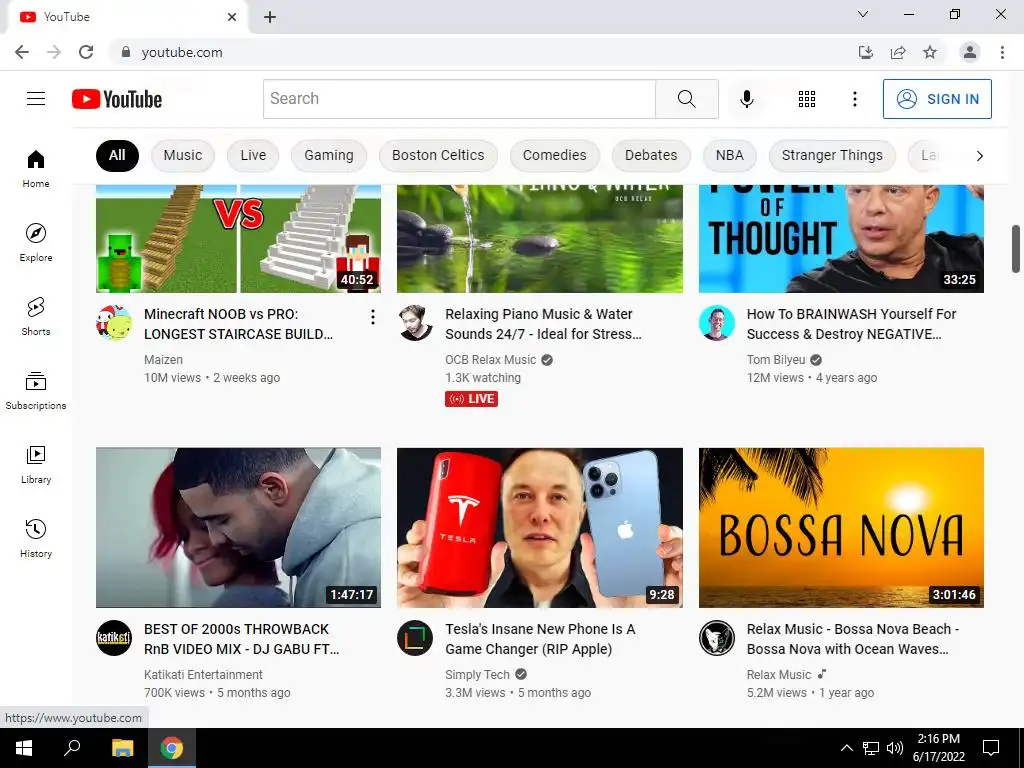Viewport: 1024px width, 768px height.
Task: Select the Boston Celtics chip
Action: 438,155
